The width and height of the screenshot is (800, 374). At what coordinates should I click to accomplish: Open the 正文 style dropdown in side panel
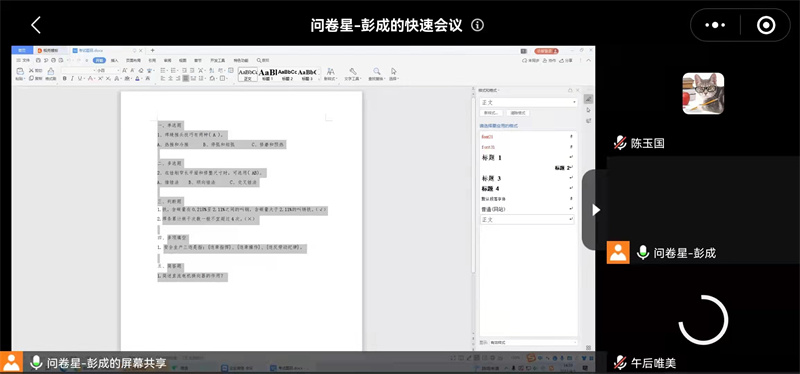[x=529, y=103]
